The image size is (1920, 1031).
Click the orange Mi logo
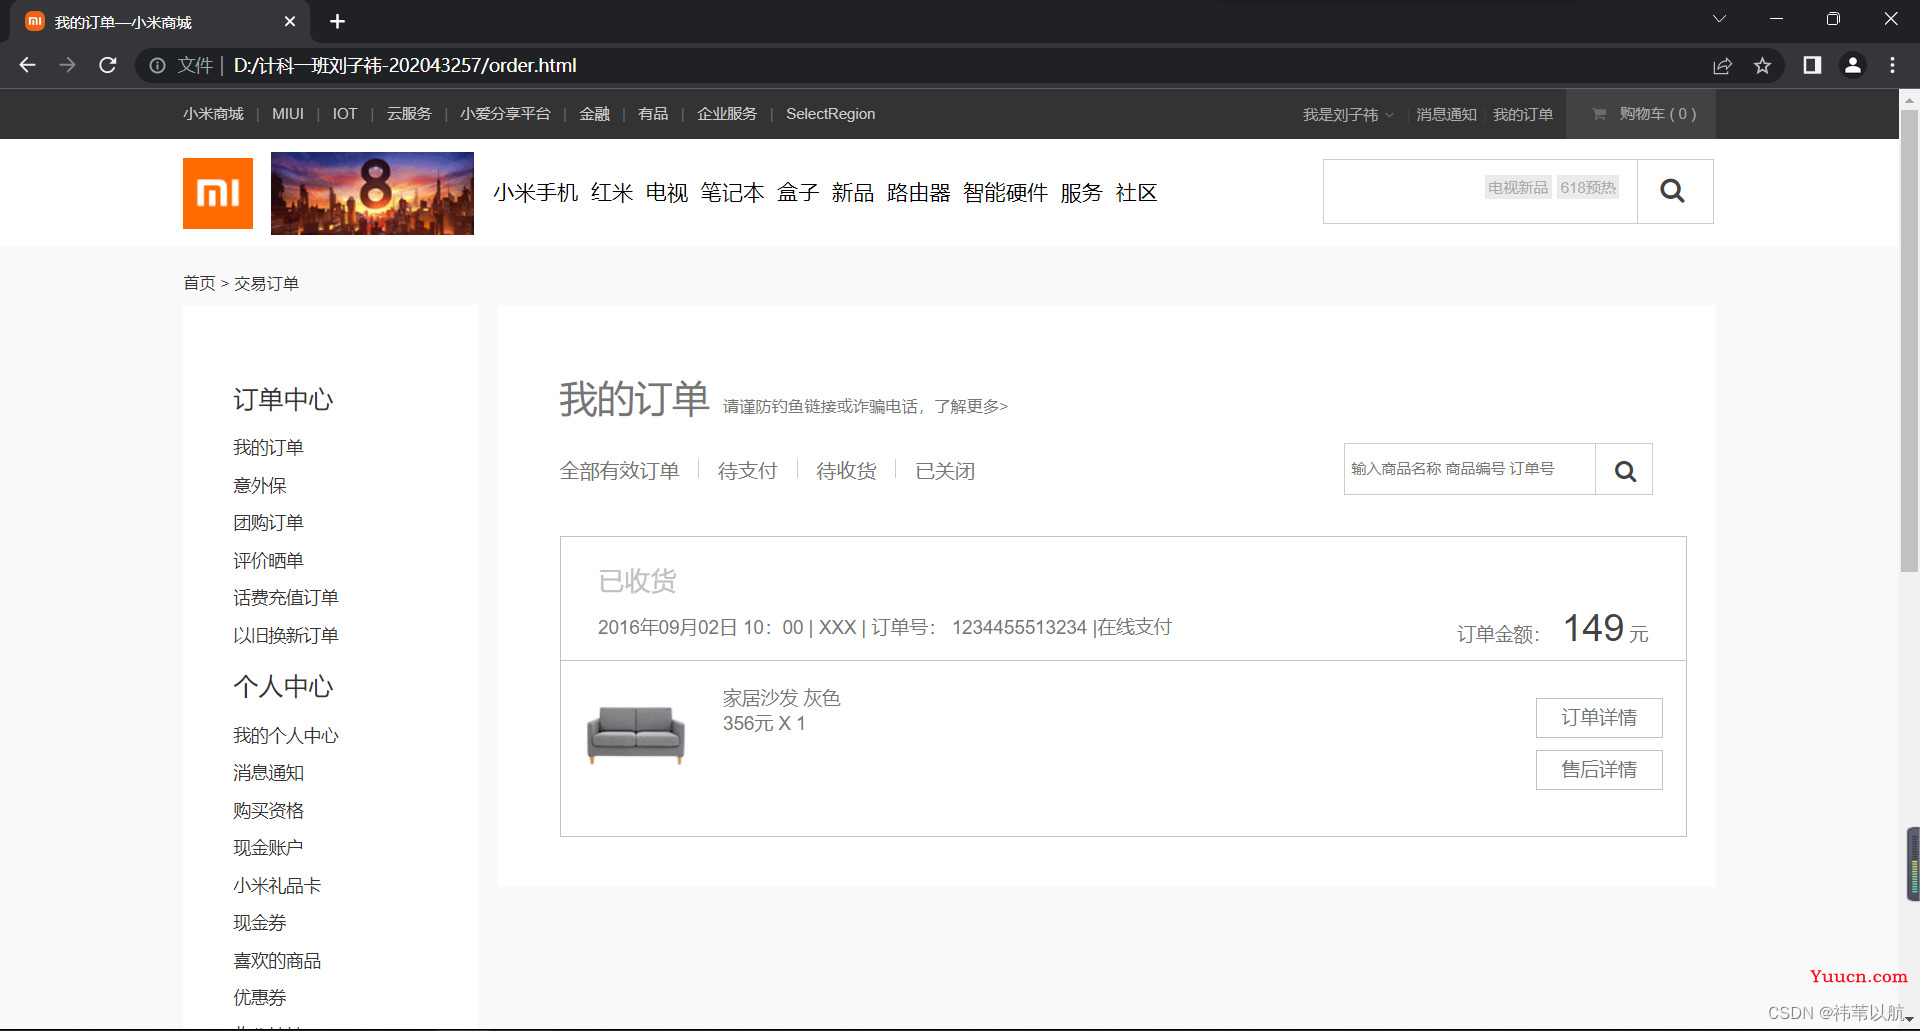pyautogui.click(x=218, y=193)
